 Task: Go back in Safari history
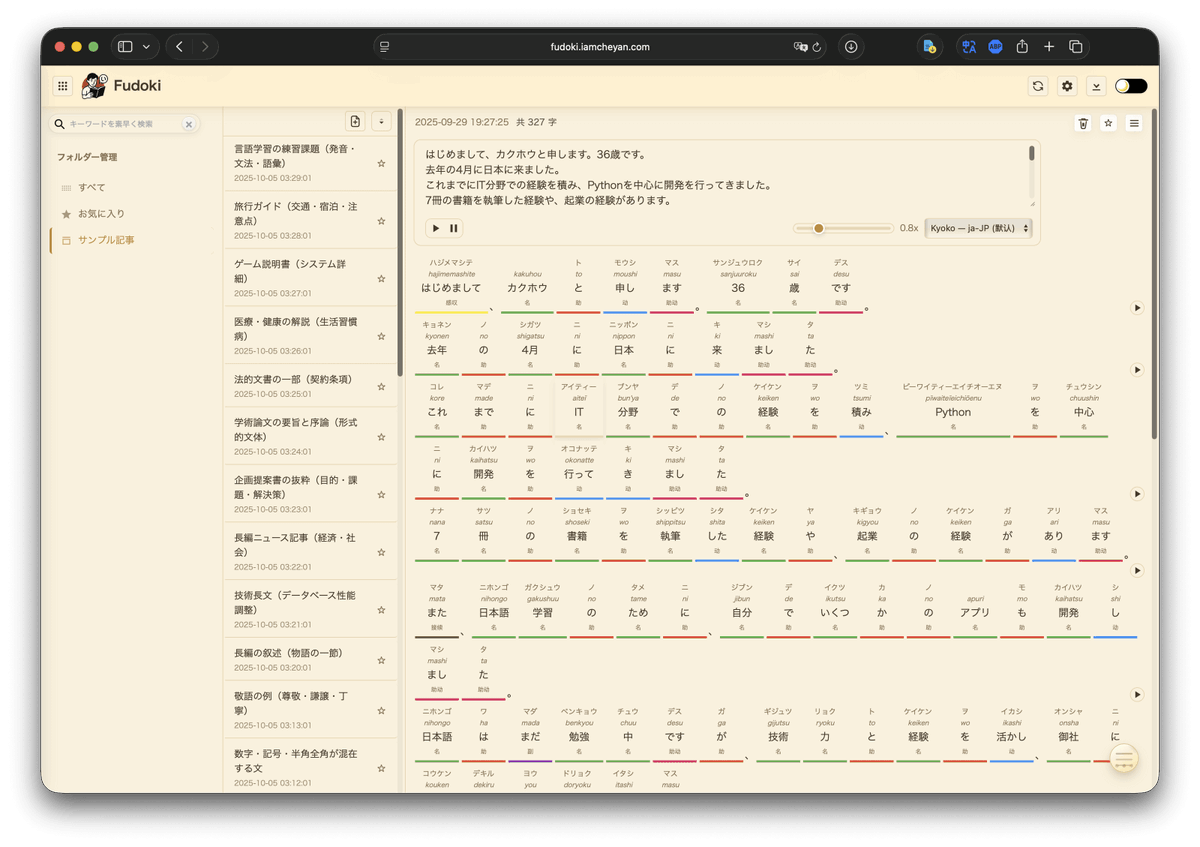(x=180, y=47)
